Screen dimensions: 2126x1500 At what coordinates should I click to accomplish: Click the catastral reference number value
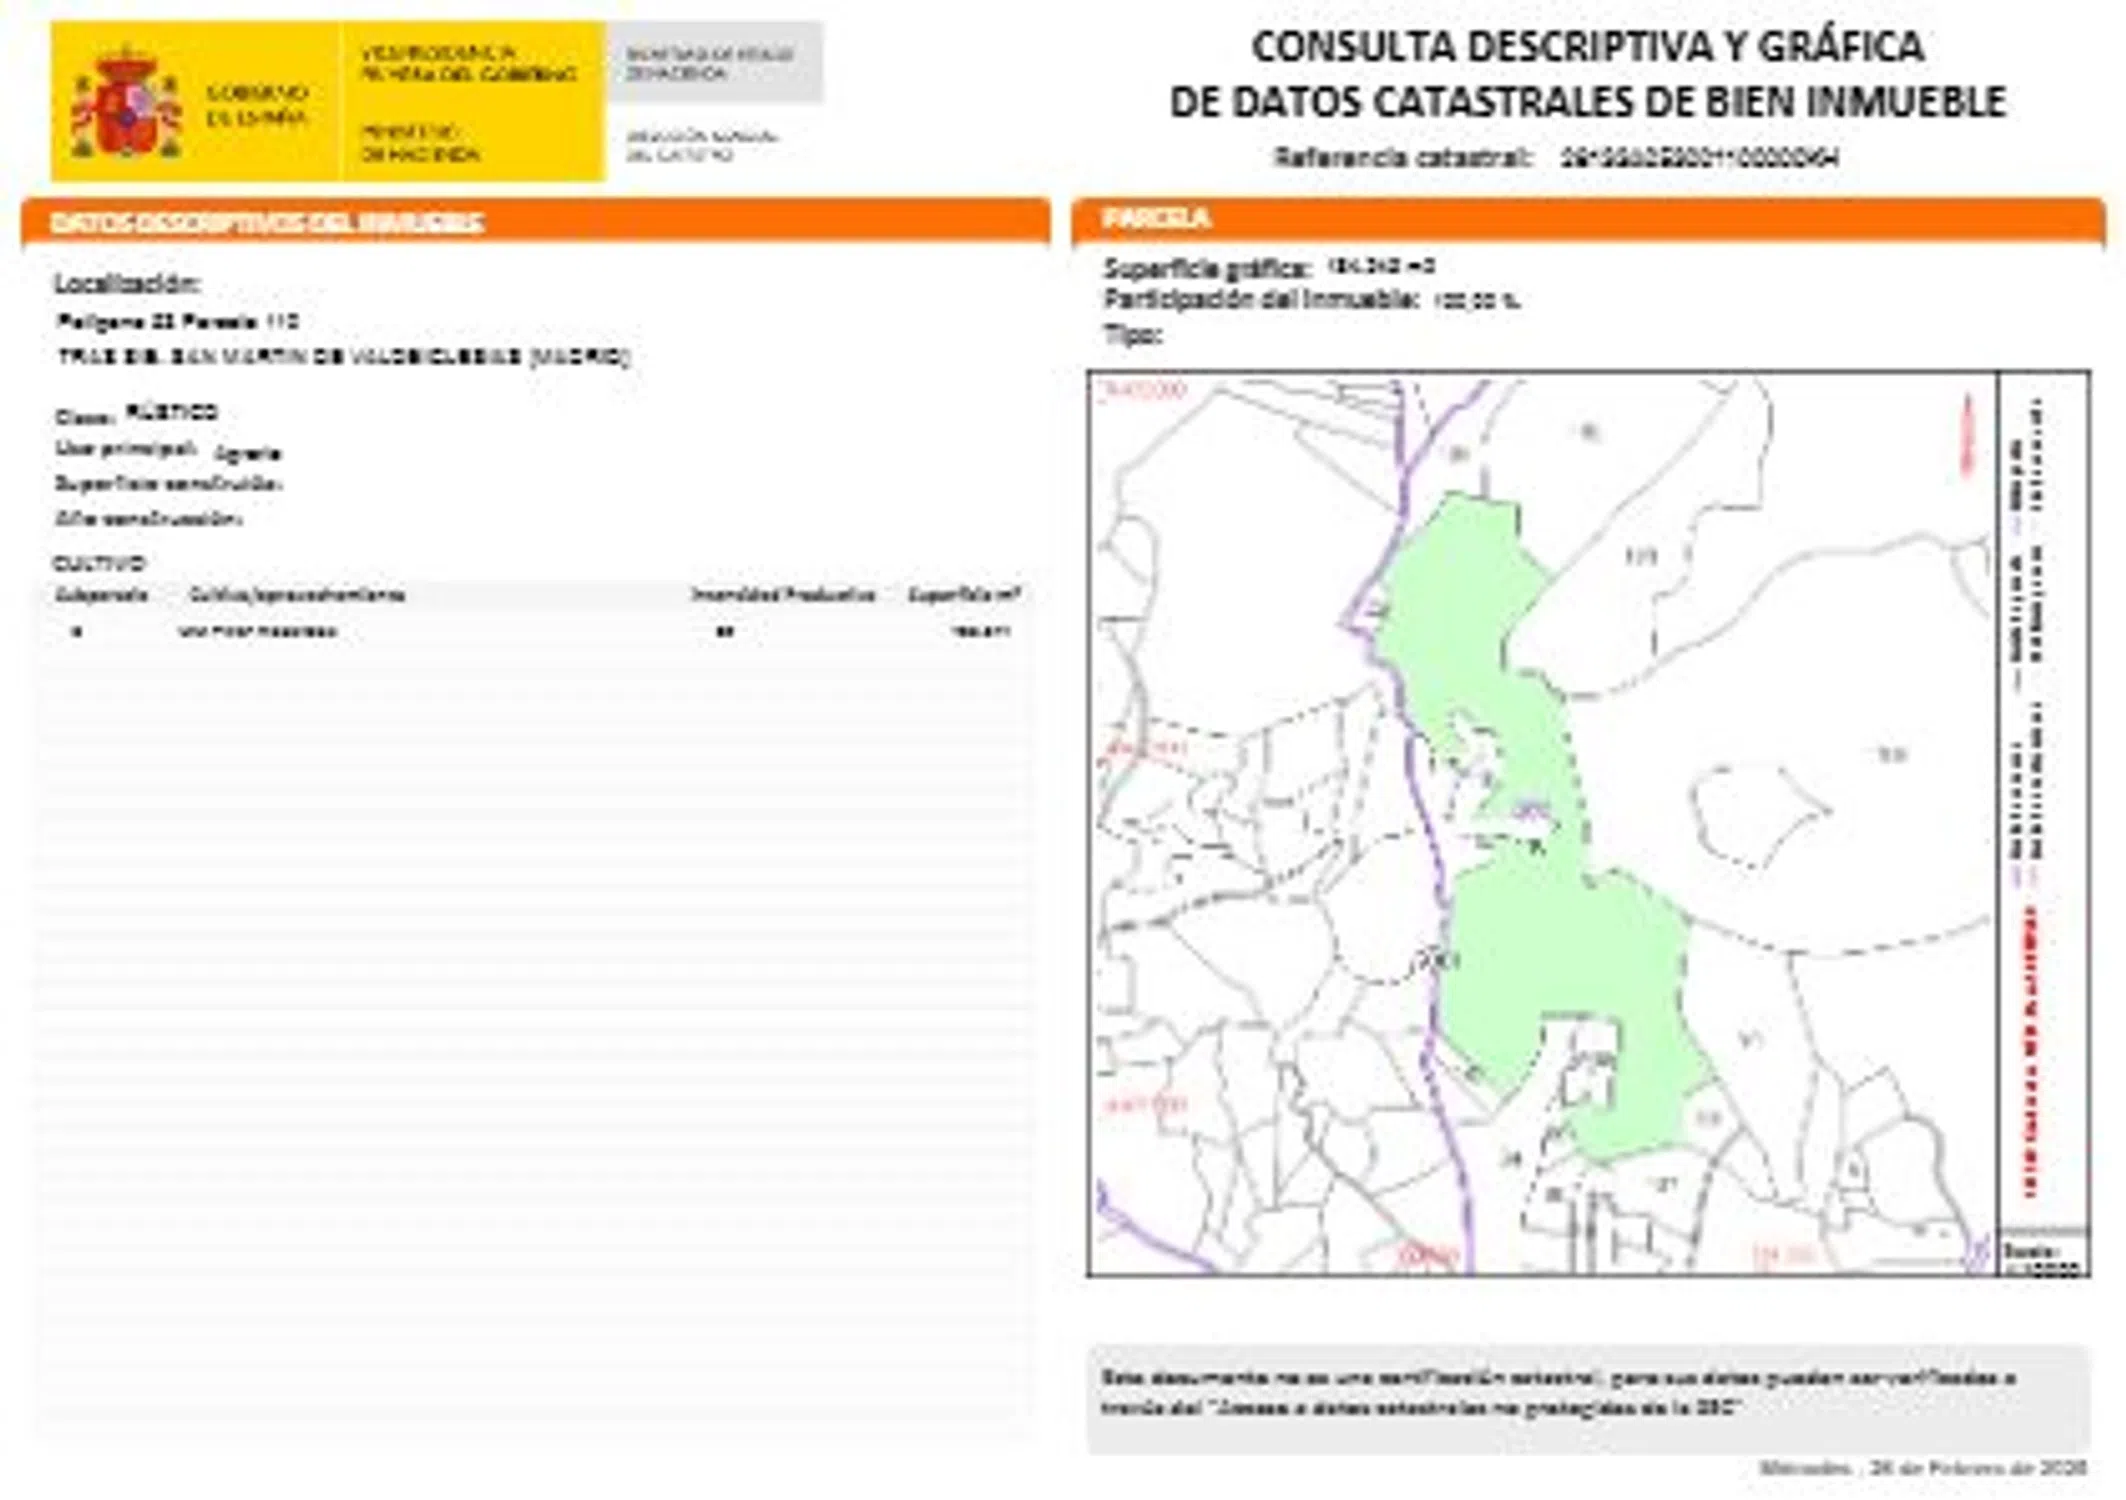coord(1699,157)
